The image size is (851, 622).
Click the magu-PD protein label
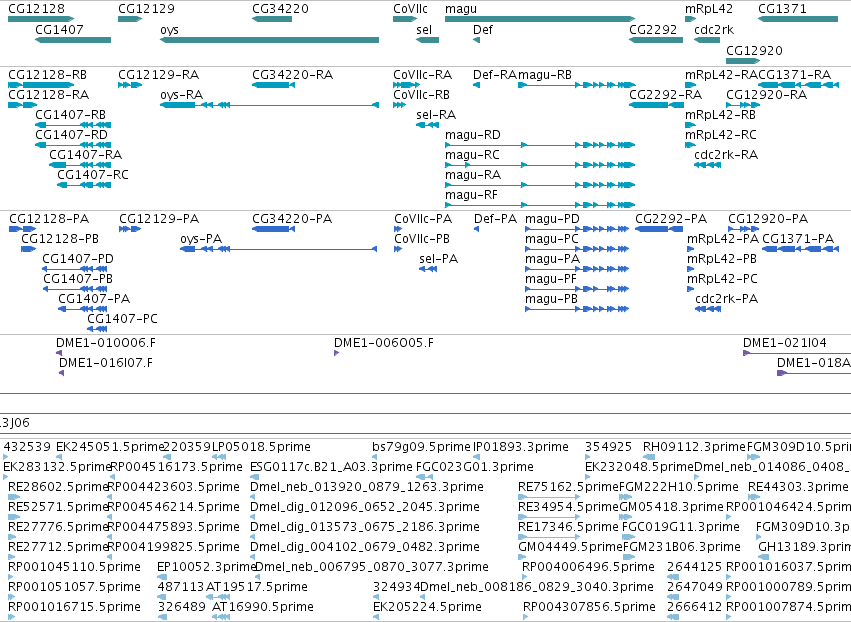coord(552,218)
